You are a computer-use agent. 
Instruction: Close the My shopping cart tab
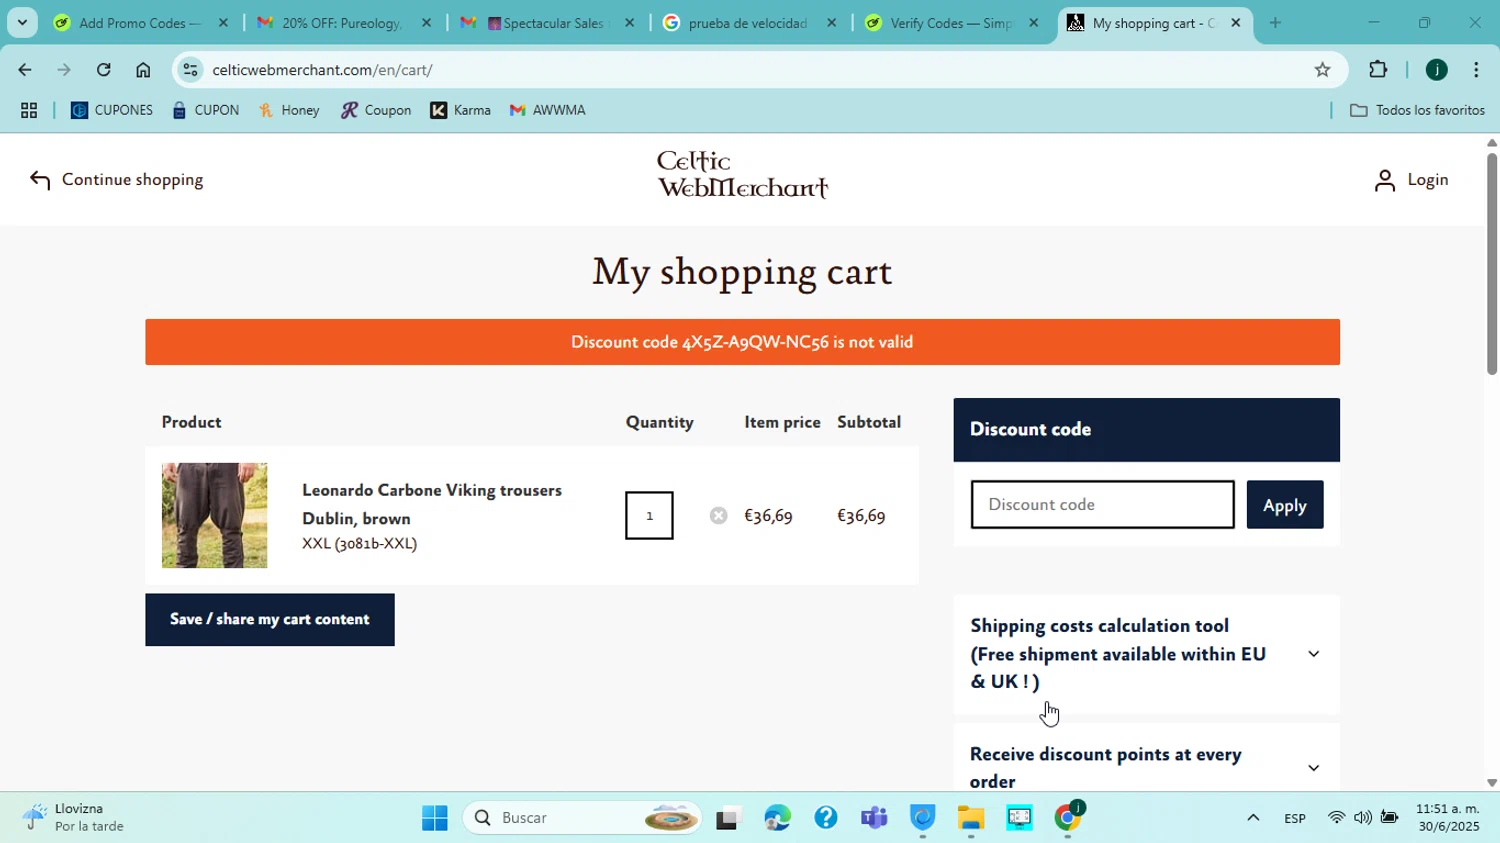click(1235, 23)
